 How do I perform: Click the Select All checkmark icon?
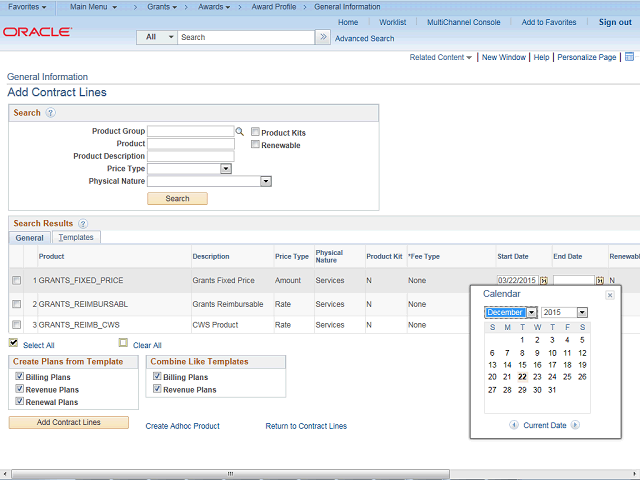(13, 343)
